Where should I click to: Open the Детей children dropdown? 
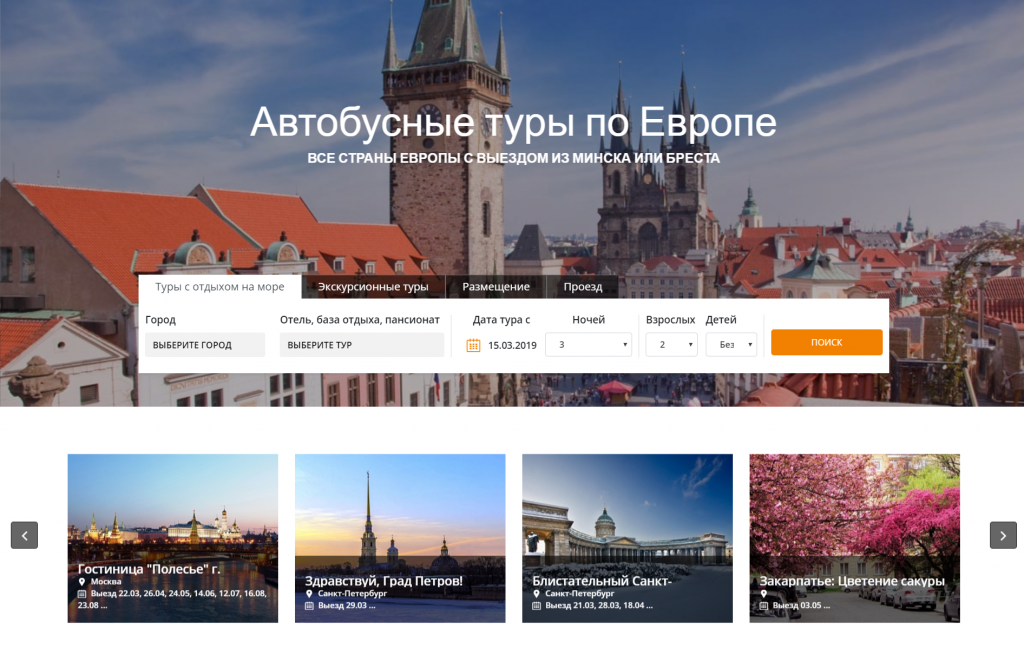click(731, 345)
